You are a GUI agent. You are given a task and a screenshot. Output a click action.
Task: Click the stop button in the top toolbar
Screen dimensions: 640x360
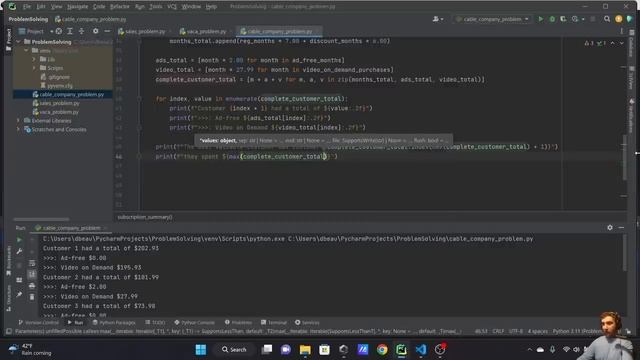(593, 19)
